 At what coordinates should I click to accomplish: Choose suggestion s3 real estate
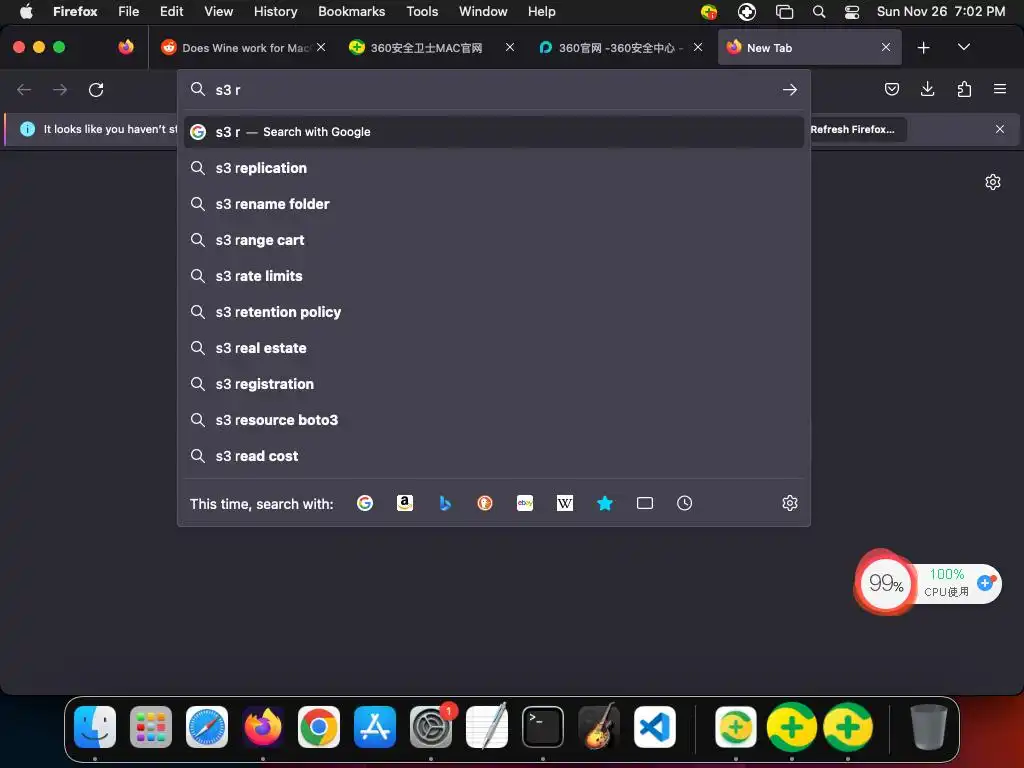click(x=494, y=348)
